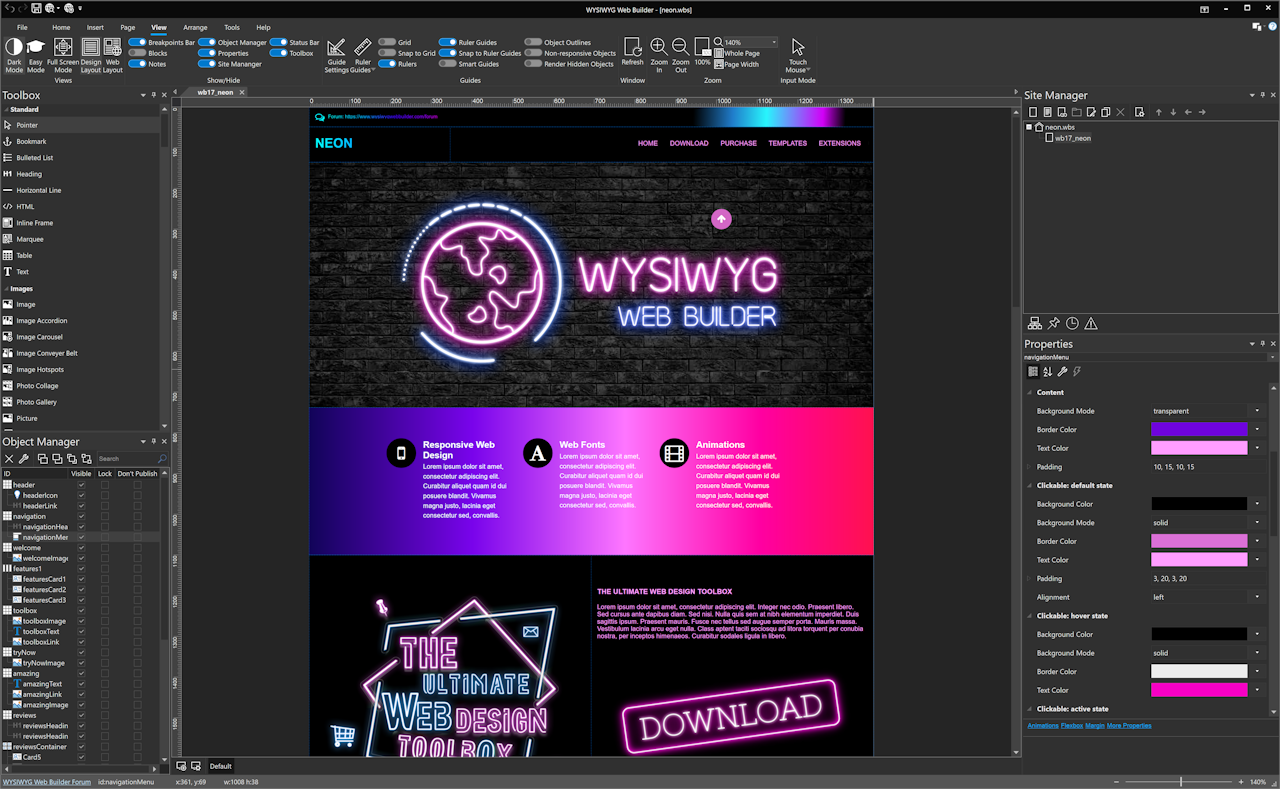Sort Properties alphabetically with the A-Z icon
The width and height of the screenshot is (1280, 789).
[1048, 371]
